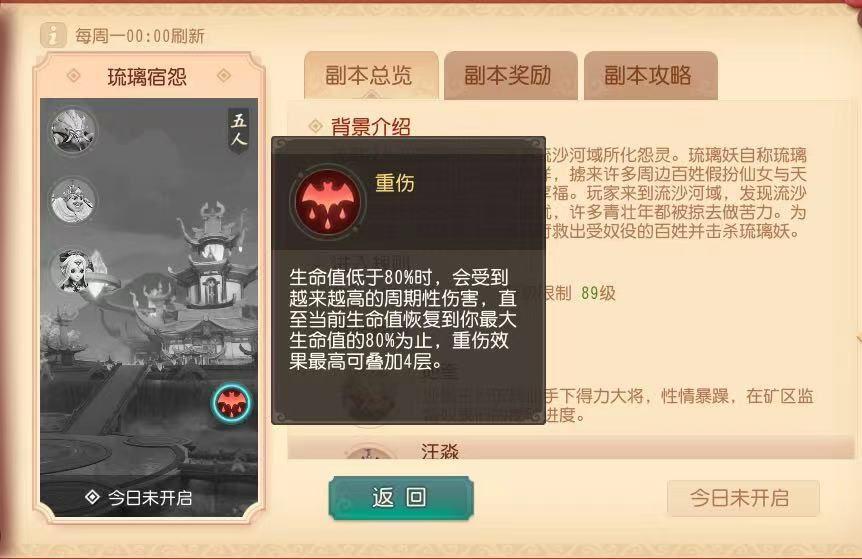Click the 重伤 title text in the tooltip
The image size is (862, 559).
point(395,183)
